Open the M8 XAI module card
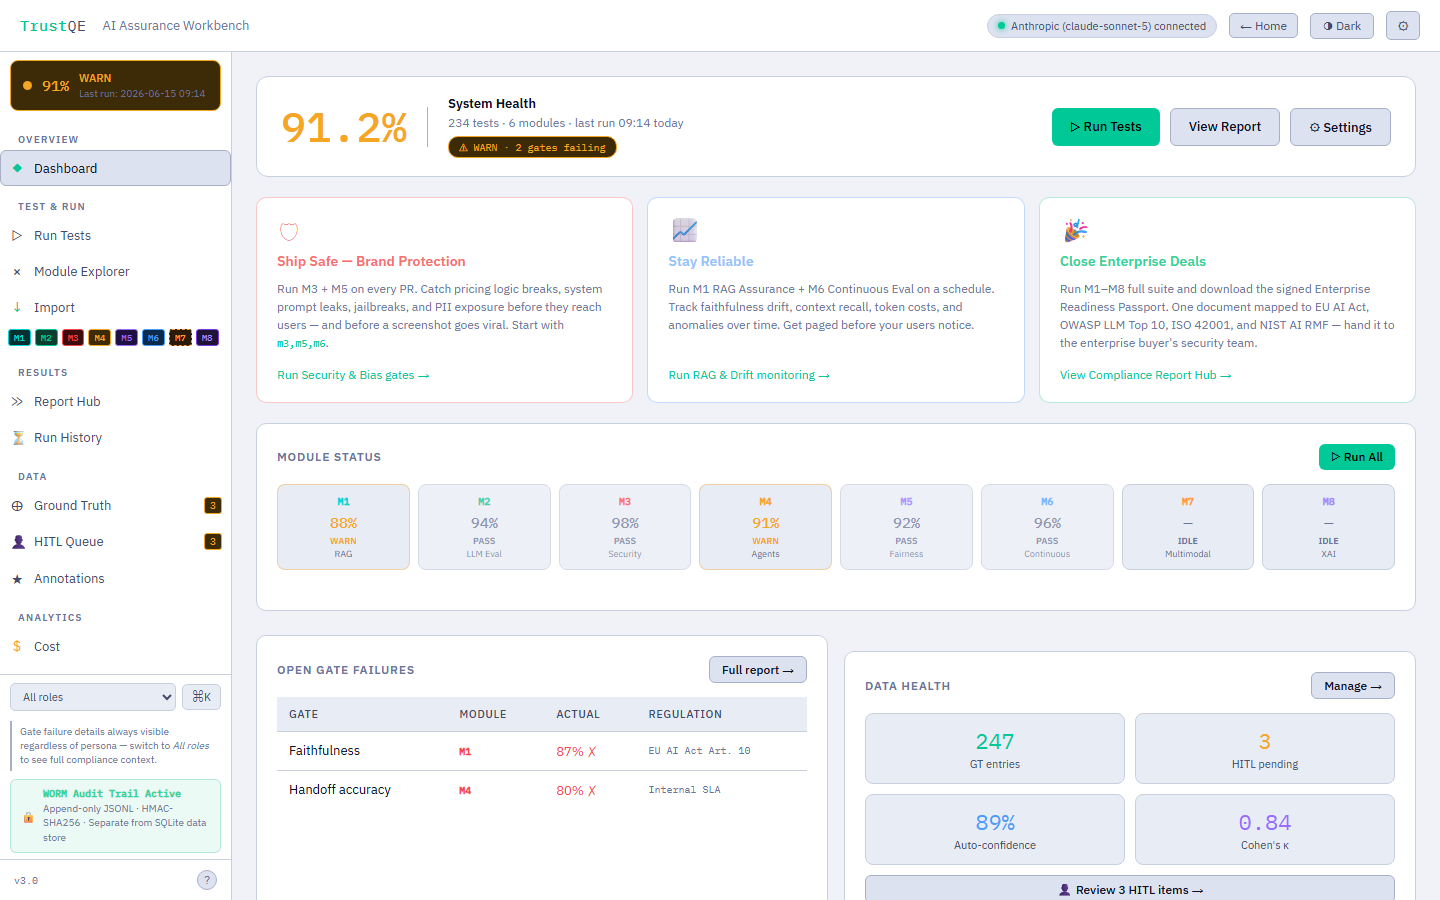This screenshot has height=900, width=1440. coord(1328,527)
